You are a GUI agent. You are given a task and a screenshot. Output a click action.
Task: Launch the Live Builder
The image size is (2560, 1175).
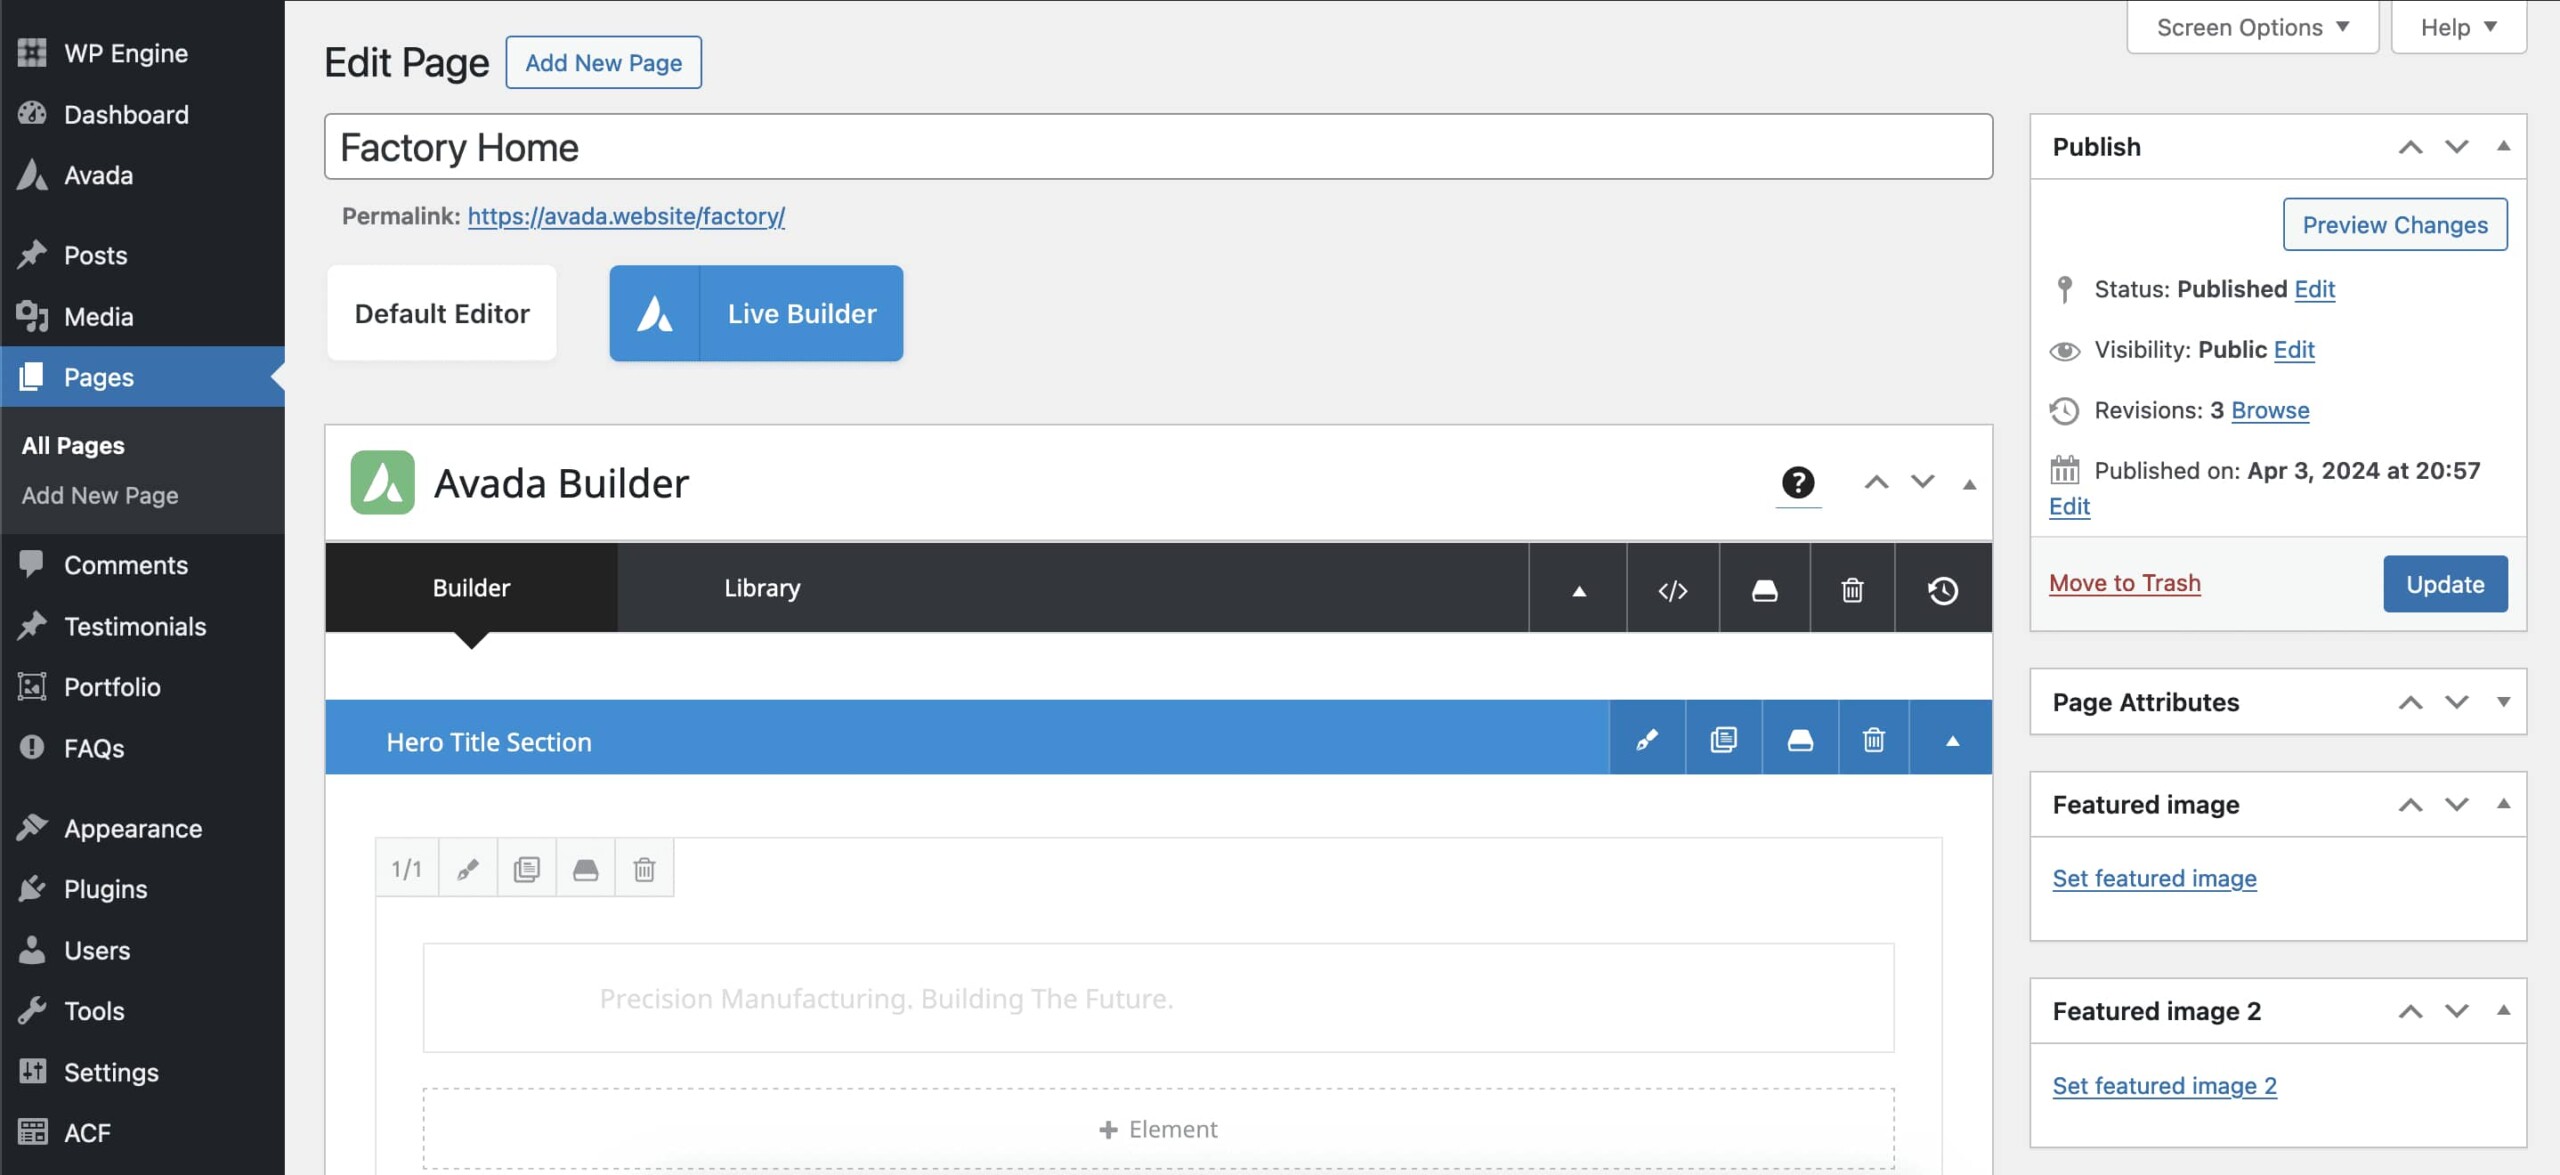point(756,313)
